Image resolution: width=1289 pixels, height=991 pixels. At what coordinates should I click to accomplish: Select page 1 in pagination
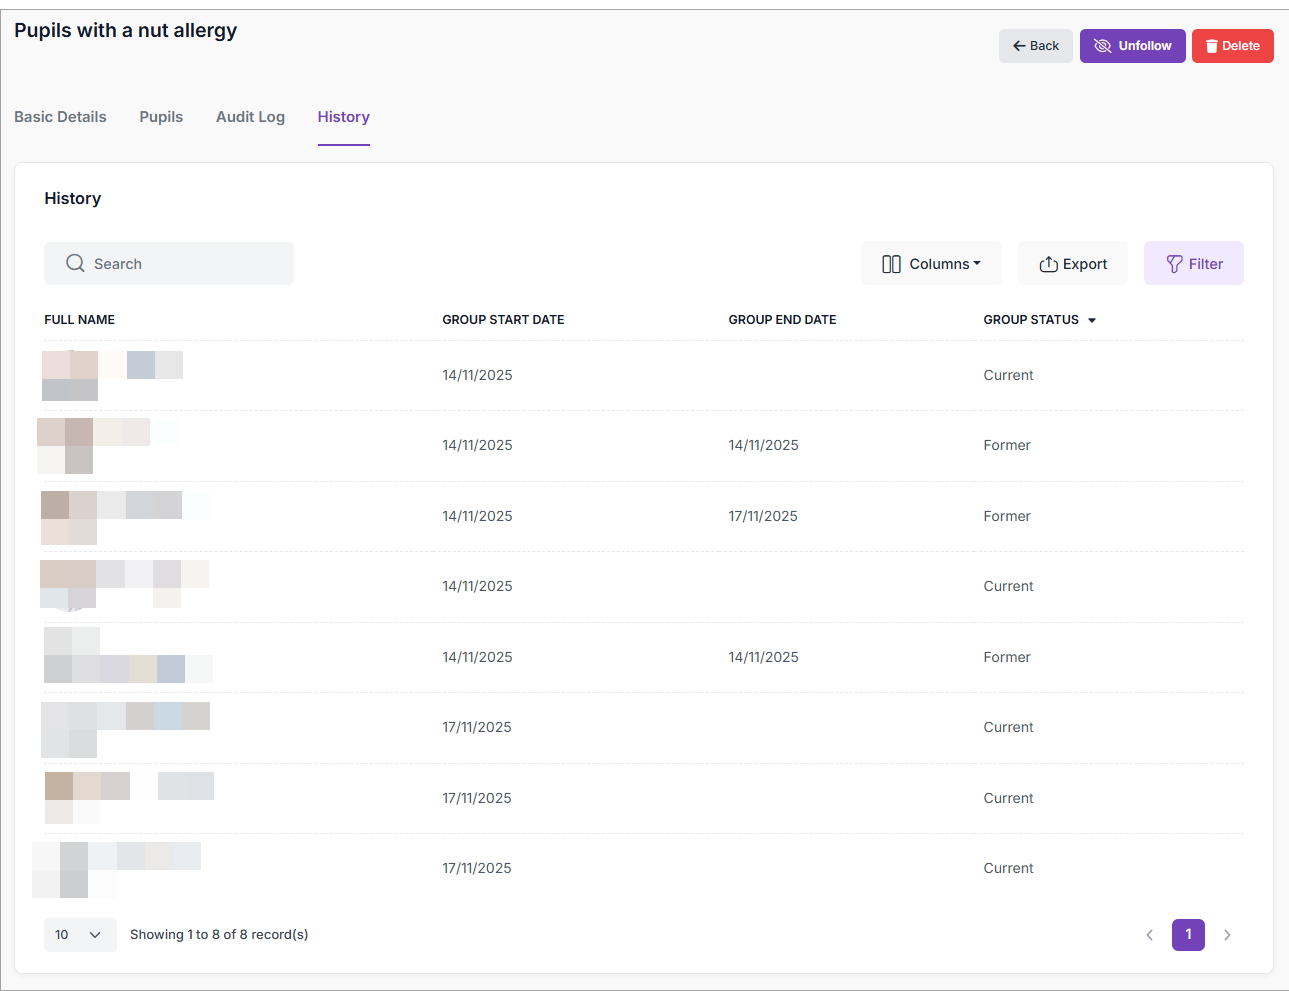[1188, 935]
